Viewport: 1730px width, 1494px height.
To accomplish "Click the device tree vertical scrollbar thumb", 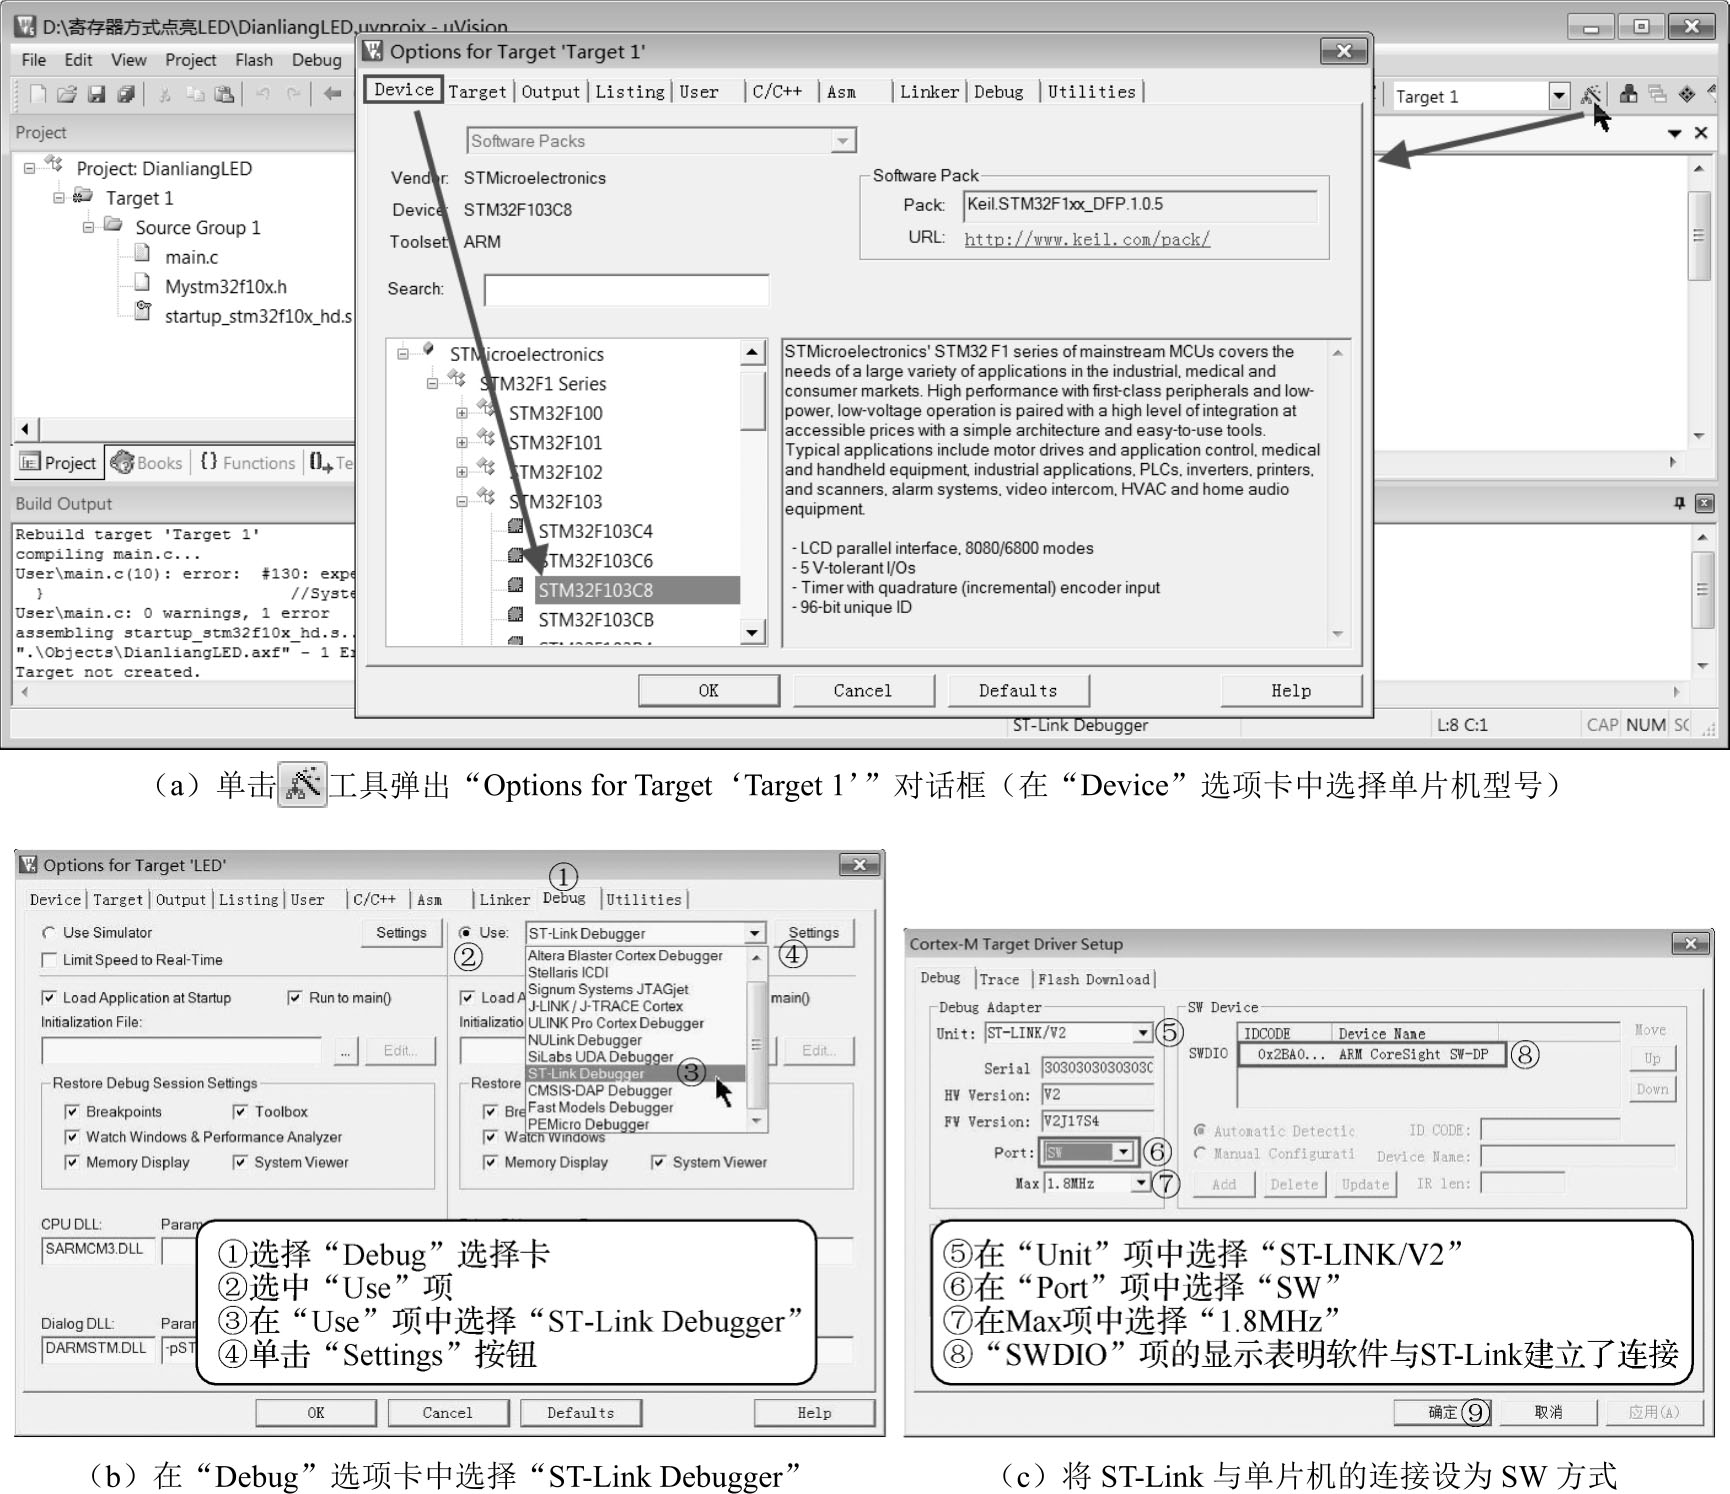I will (x=752, y=399).
